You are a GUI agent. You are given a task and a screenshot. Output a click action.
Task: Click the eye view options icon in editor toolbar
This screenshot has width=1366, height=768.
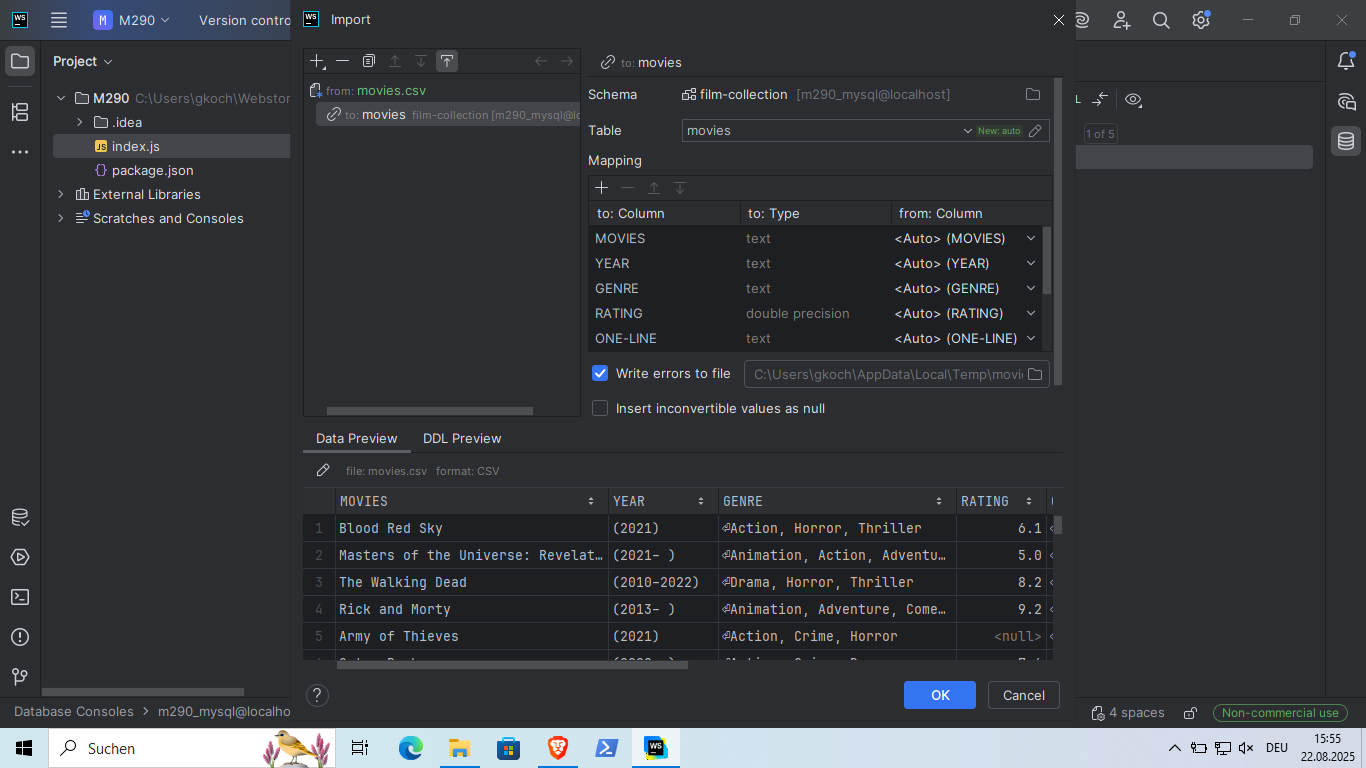1133,99
